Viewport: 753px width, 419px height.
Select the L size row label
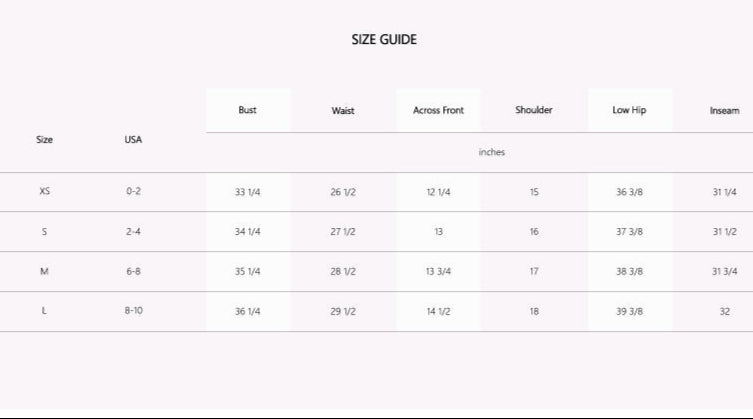click(44, 311)
